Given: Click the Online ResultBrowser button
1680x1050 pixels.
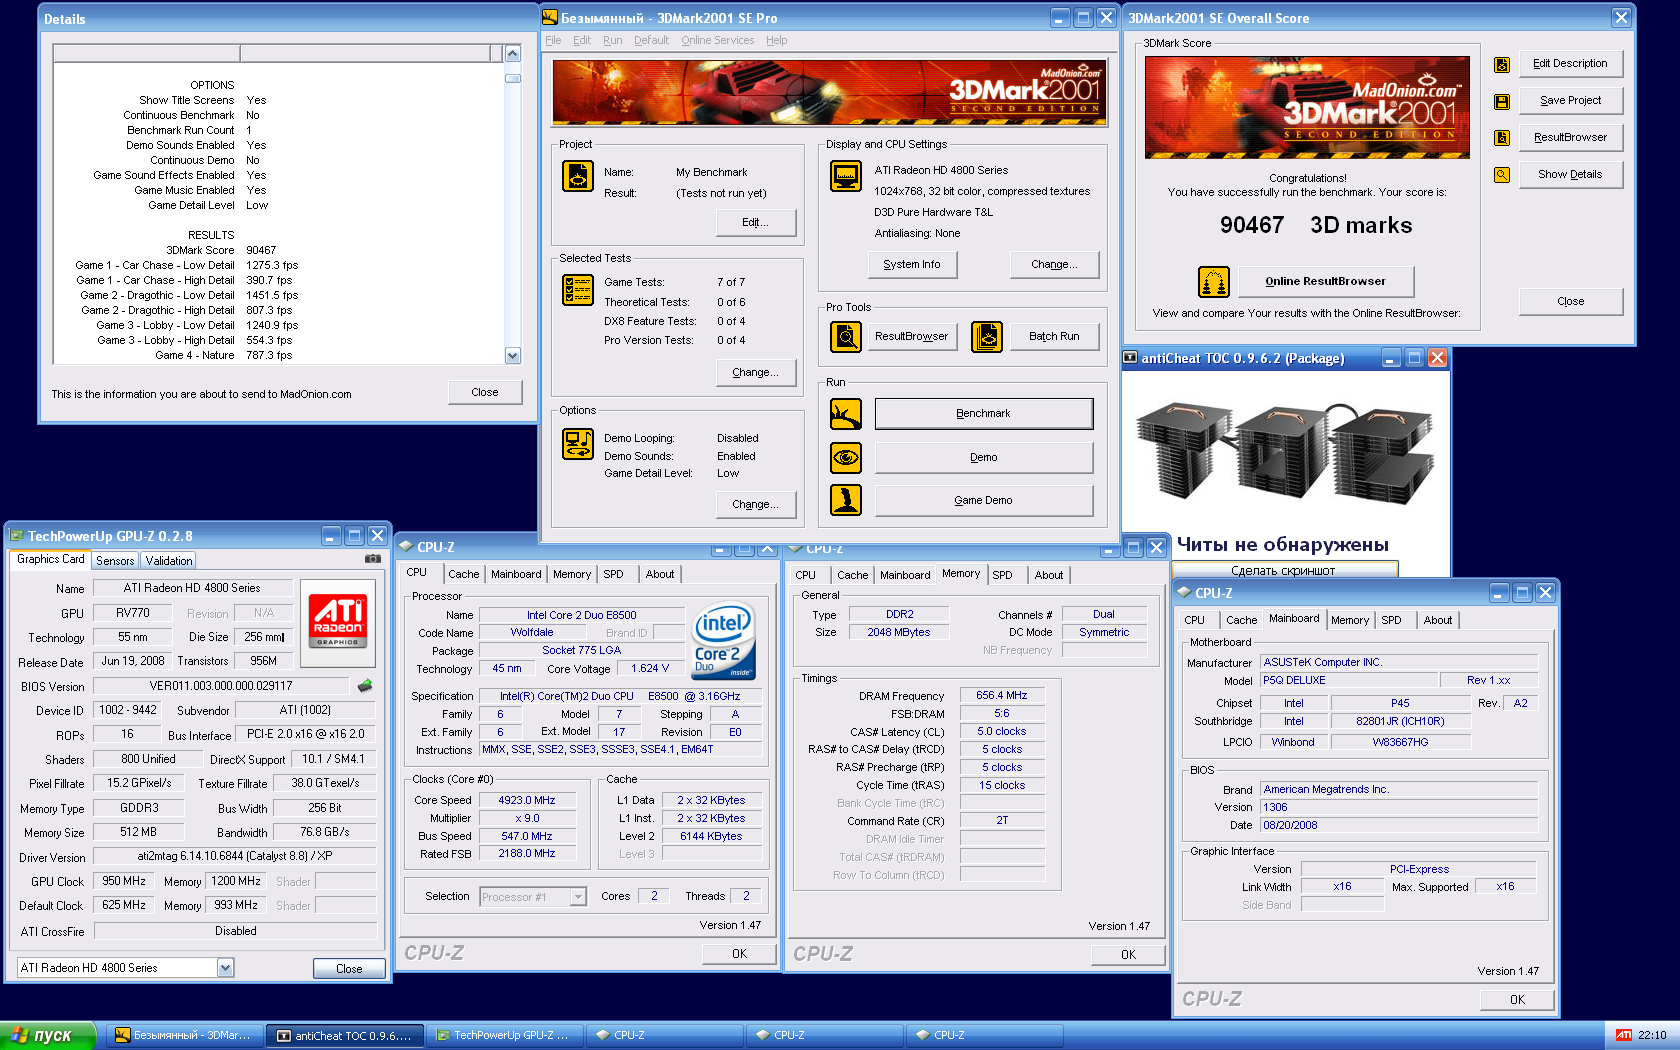Looking at the screenshot, I should 1326,282.
